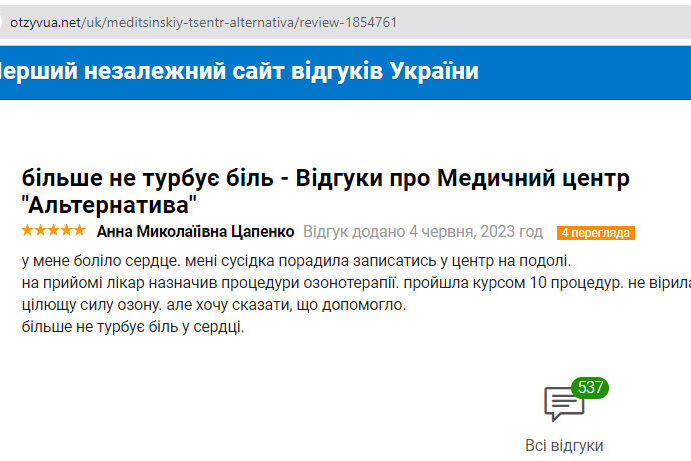Screen dimensions: 691x461
Task: Click the fifth and last rating star
Action: pyautogui.click(x=79, y=231)
